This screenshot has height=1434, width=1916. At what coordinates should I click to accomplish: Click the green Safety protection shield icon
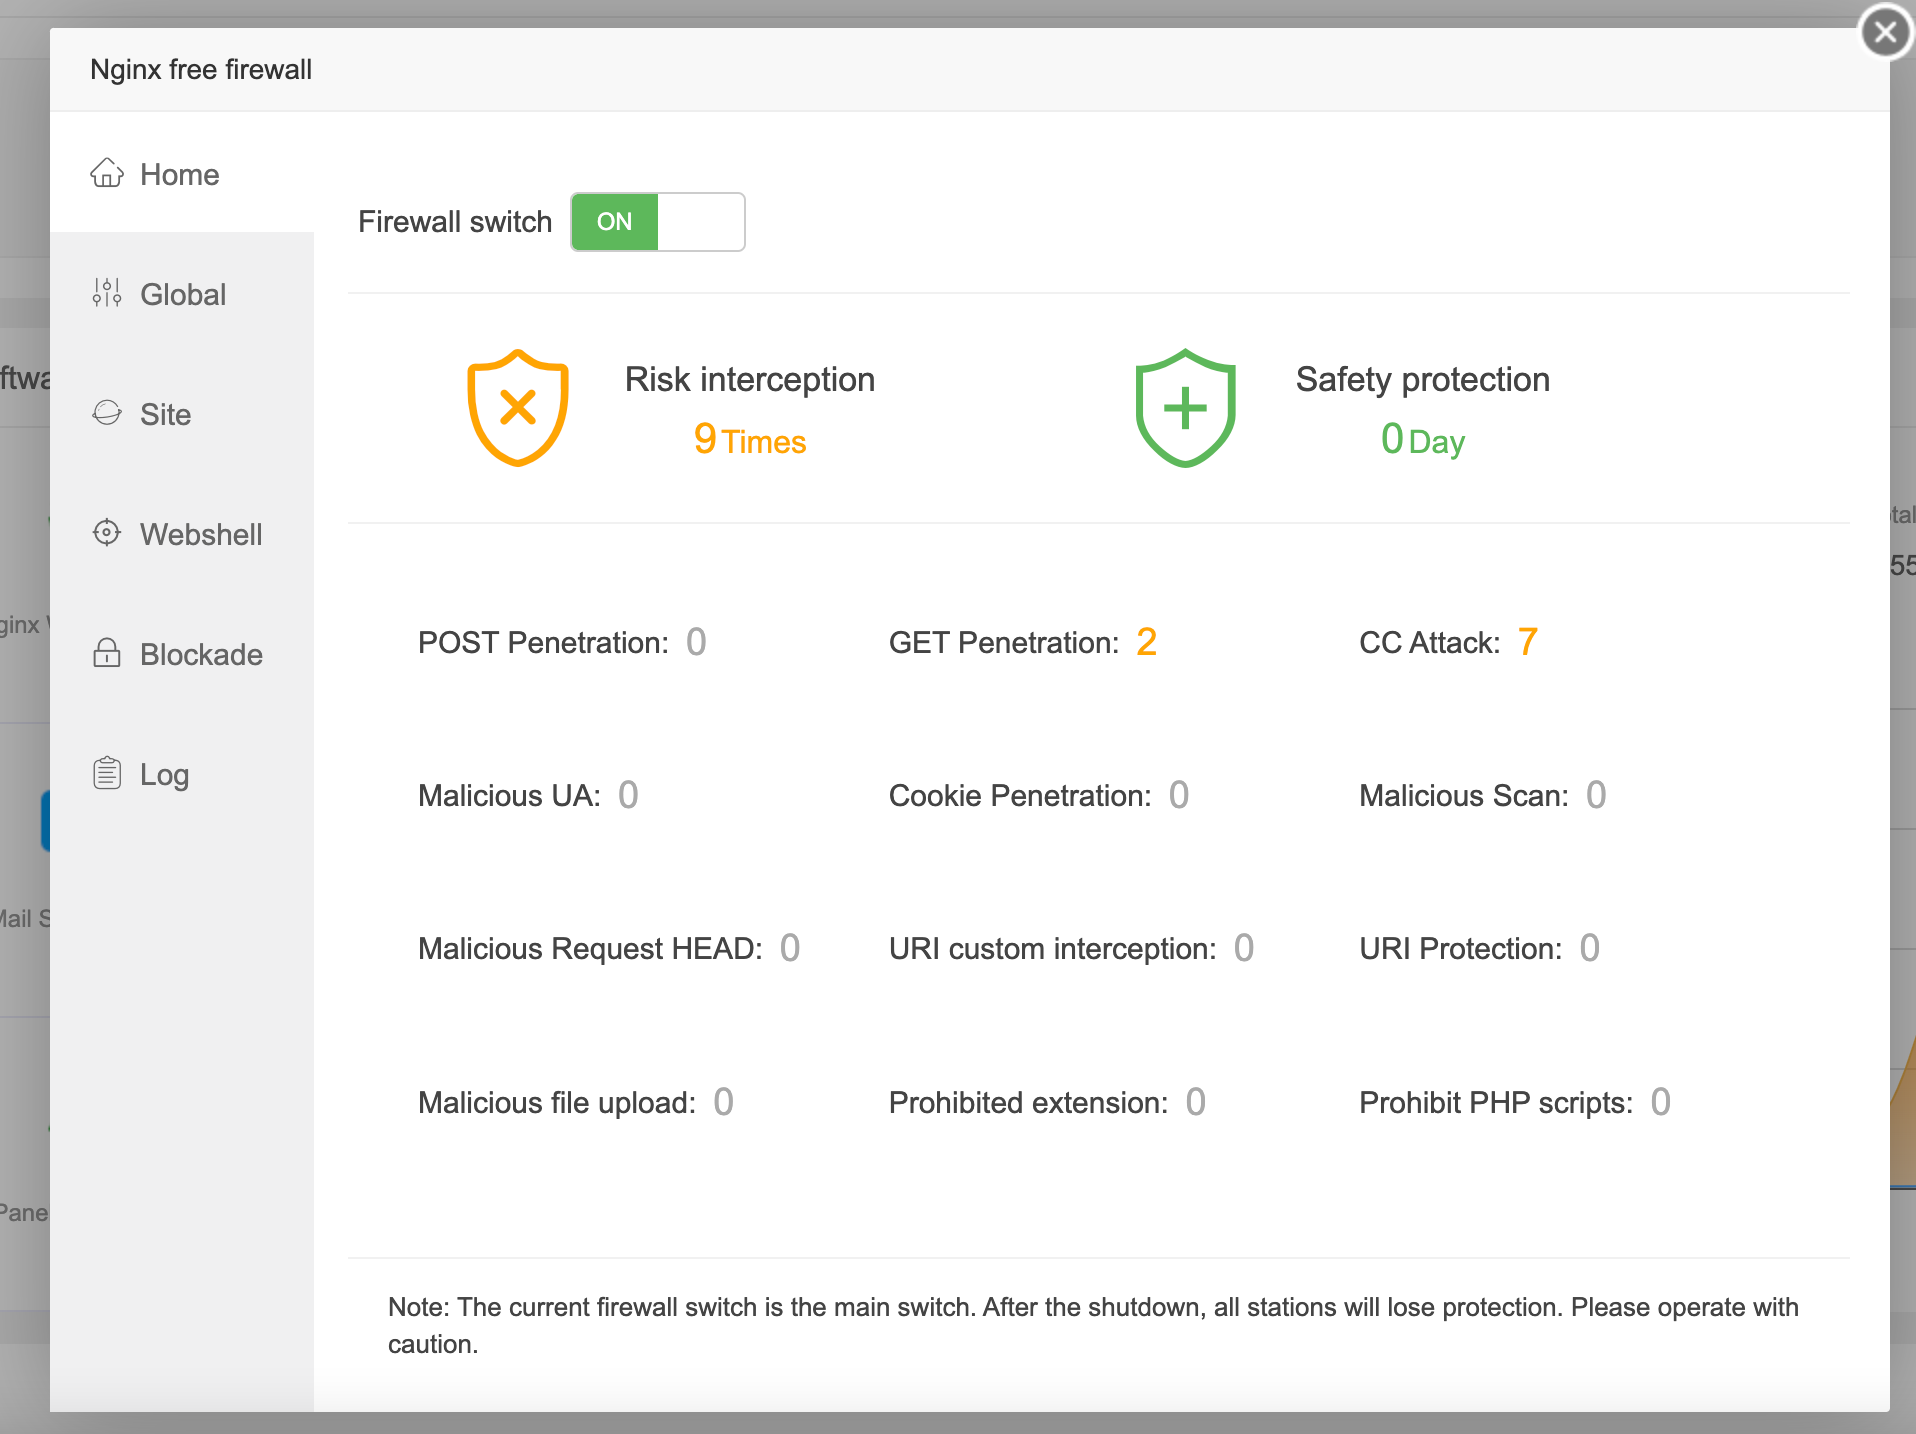tap(1185, 408)
